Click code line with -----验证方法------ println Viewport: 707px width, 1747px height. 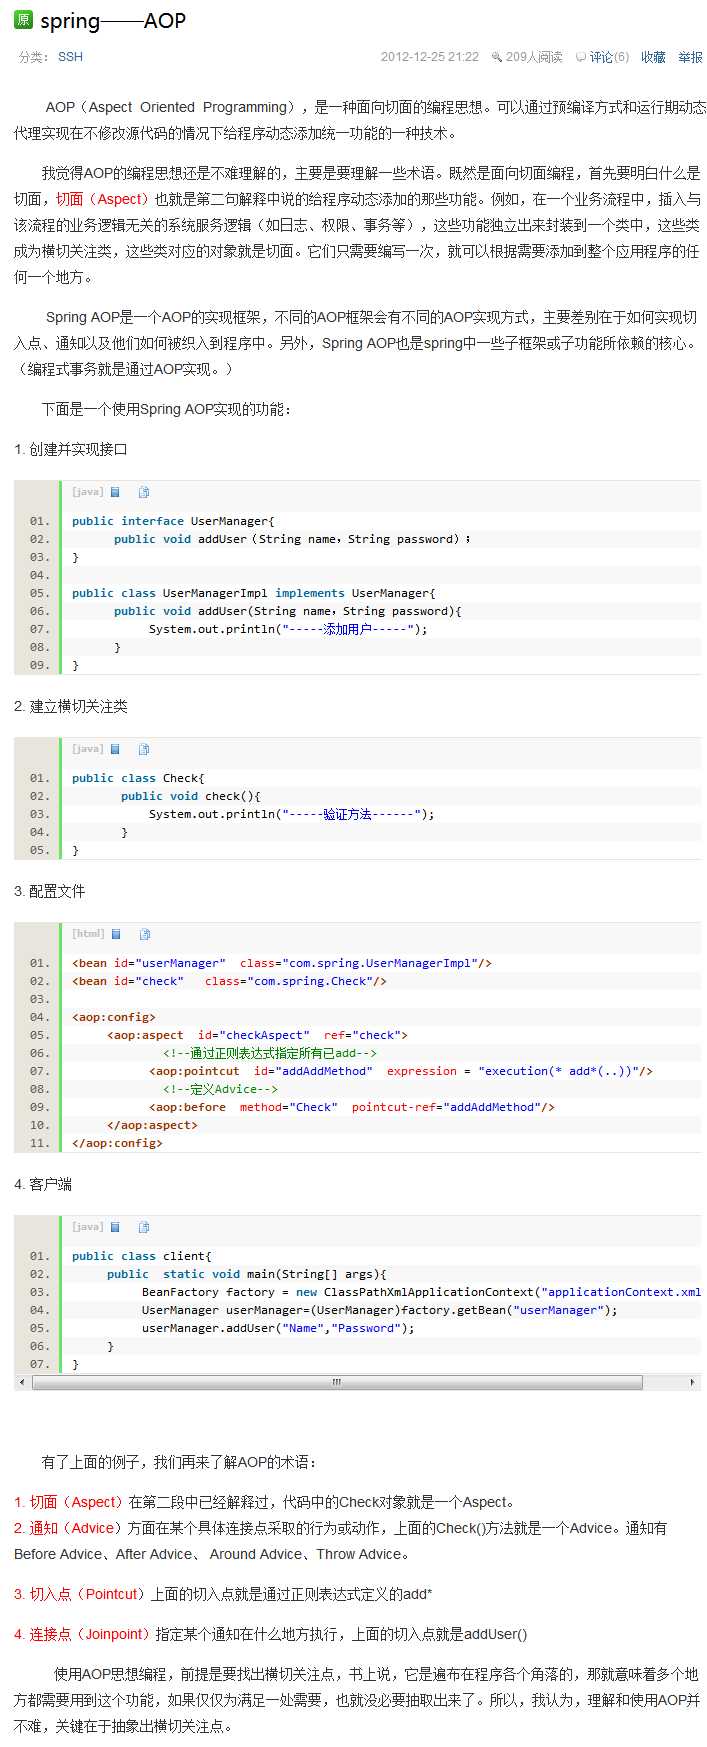tap(292, 814)
